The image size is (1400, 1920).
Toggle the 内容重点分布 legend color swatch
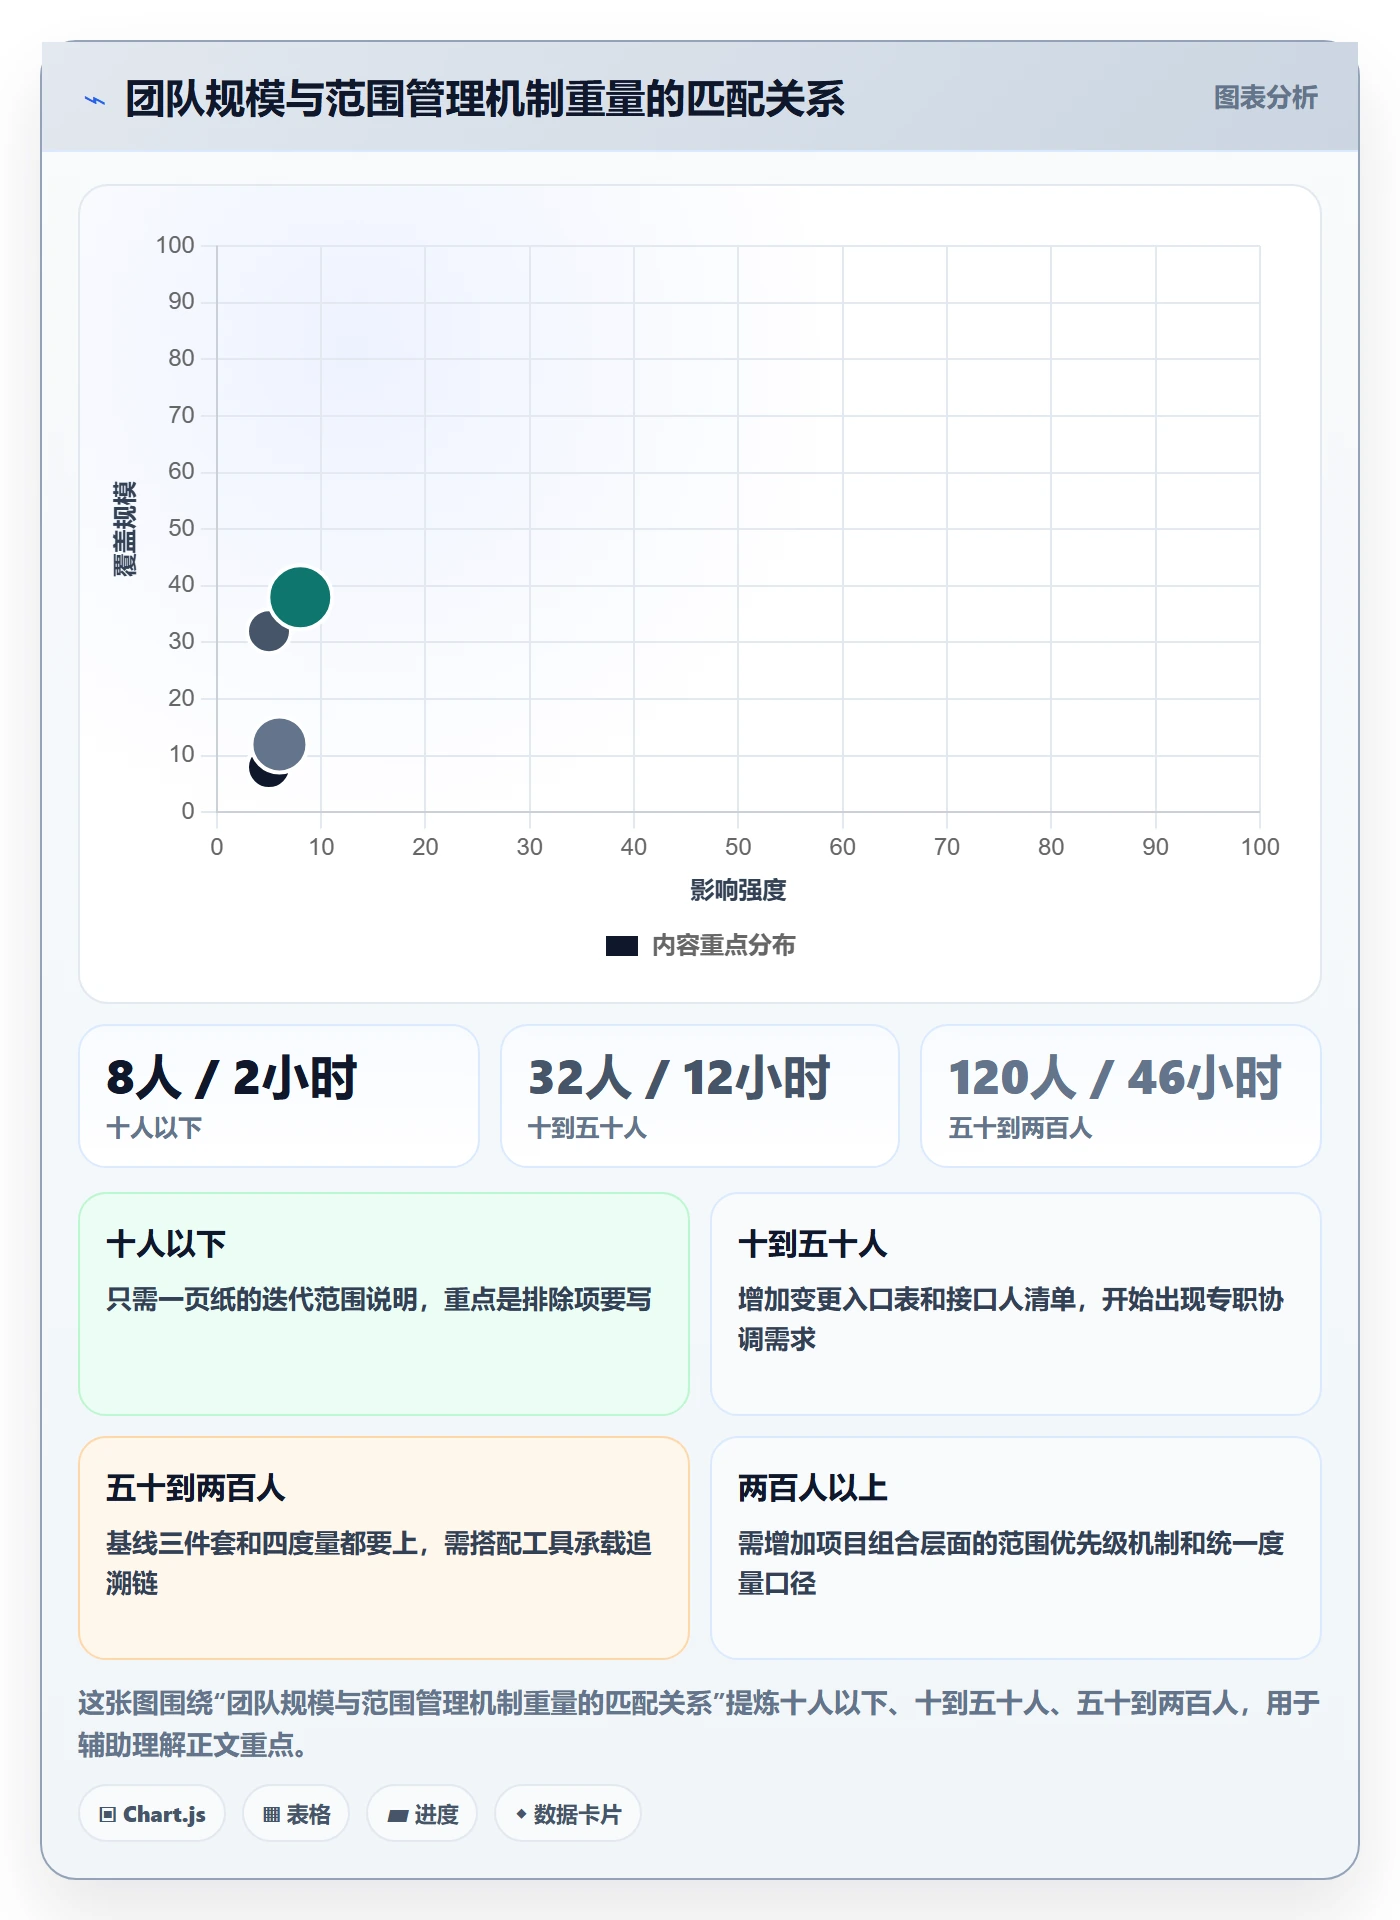(x=621, y=945)
